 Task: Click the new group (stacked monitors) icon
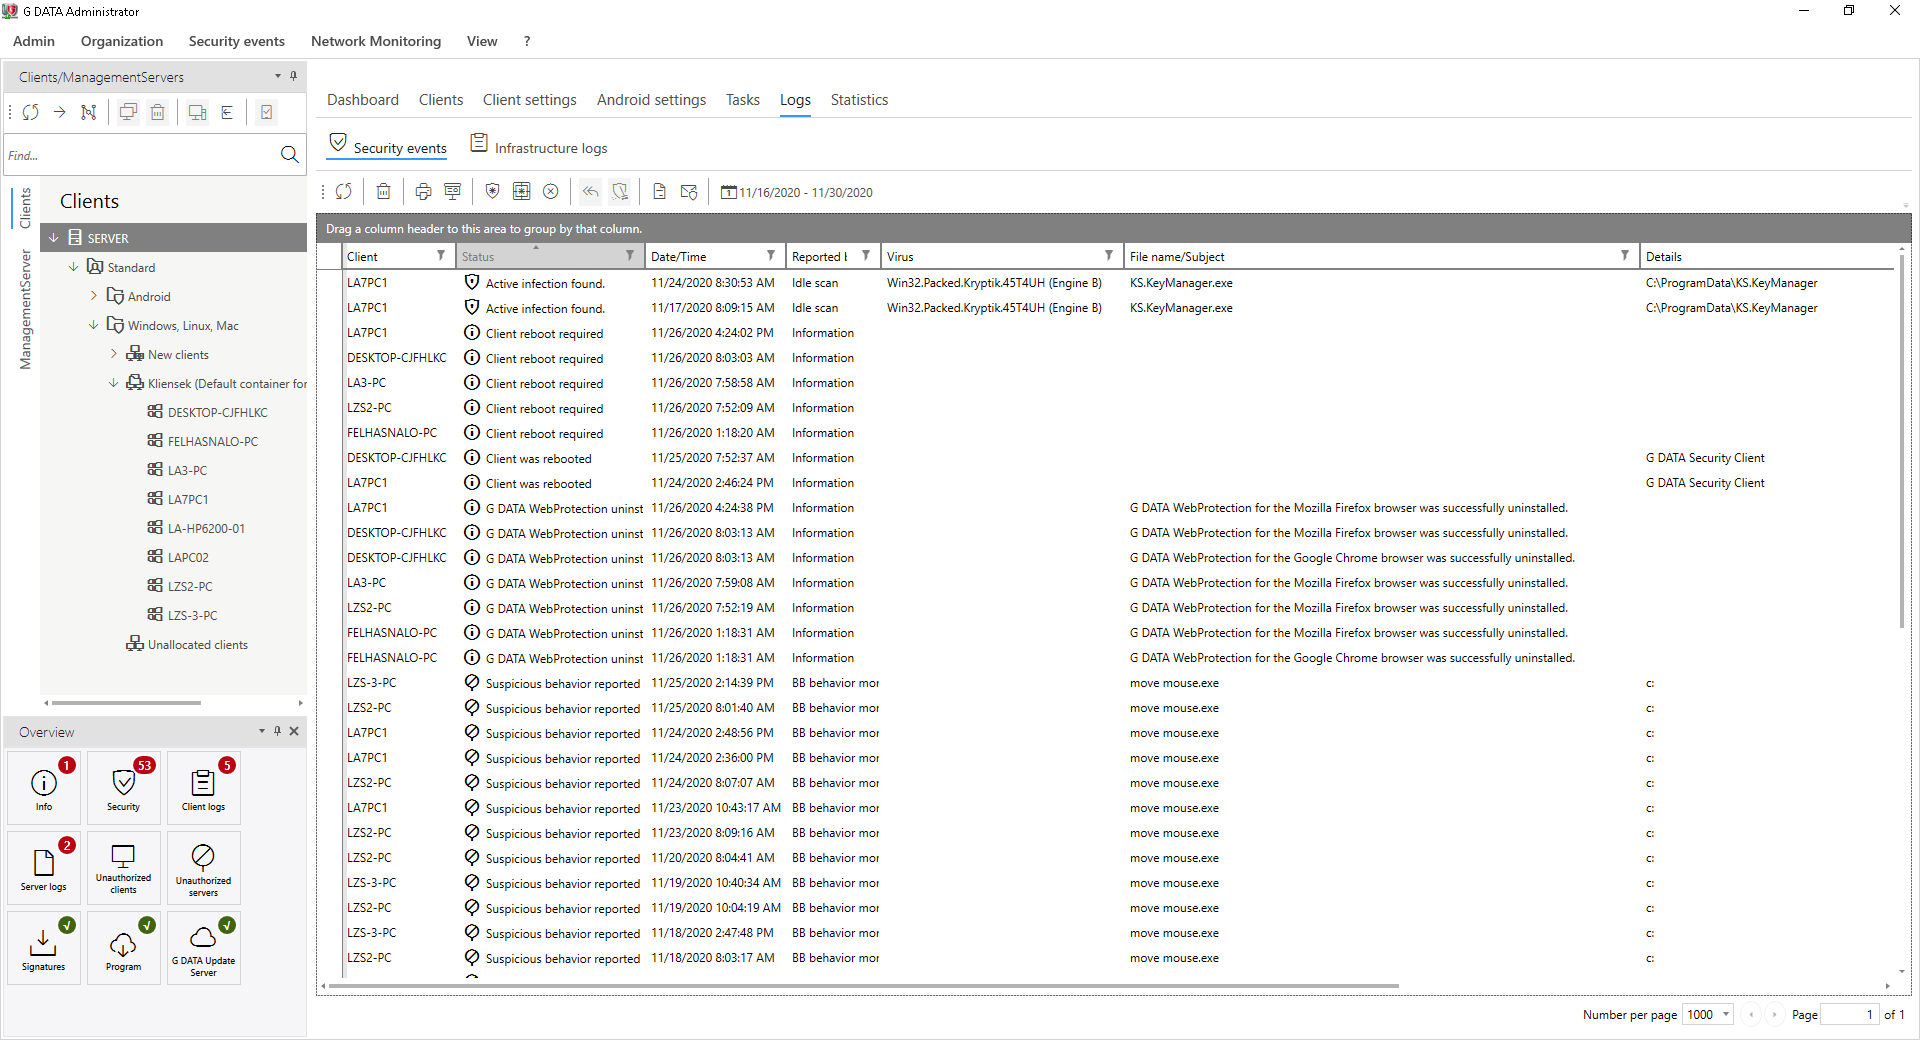128,112
